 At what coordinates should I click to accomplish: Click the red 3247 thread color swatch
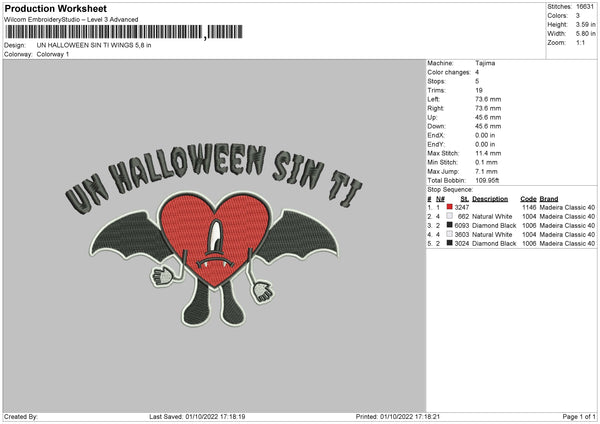click(x=452, y=205)
